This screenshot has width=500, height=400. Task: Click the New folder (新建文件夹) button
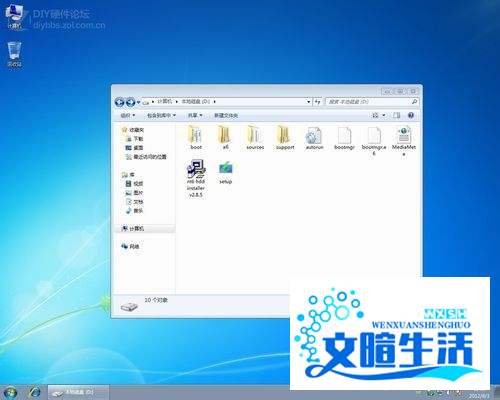pos(226,115)
